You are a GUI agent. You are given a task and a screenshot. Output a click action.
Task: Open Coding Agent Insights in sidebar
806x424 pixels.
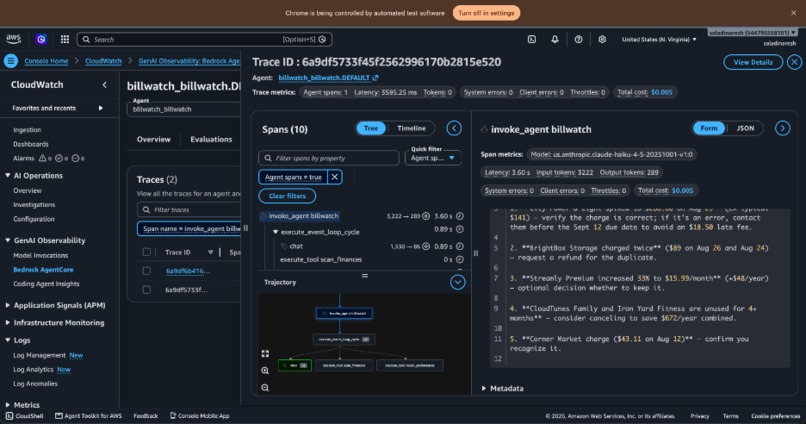[x=46, y=284]
